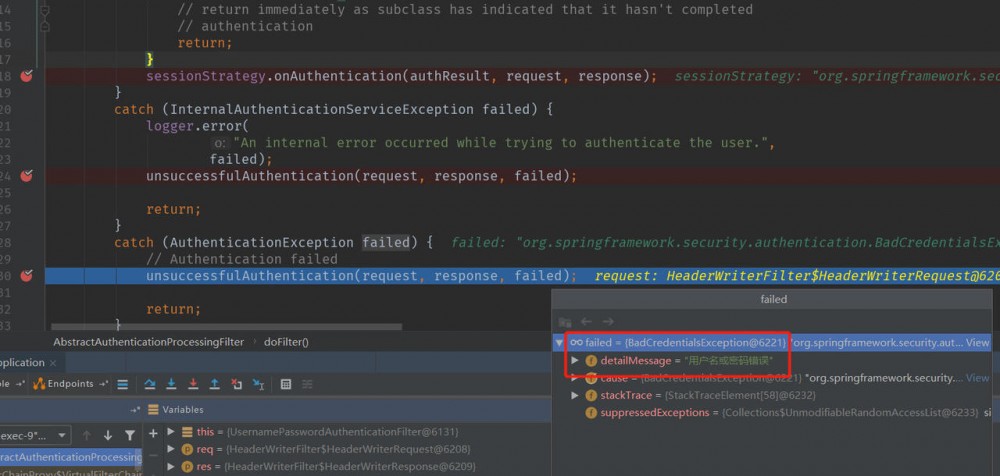Click View link on the cause row
The width and height of the screenshot is (1000, 476).
pos(977,378)
